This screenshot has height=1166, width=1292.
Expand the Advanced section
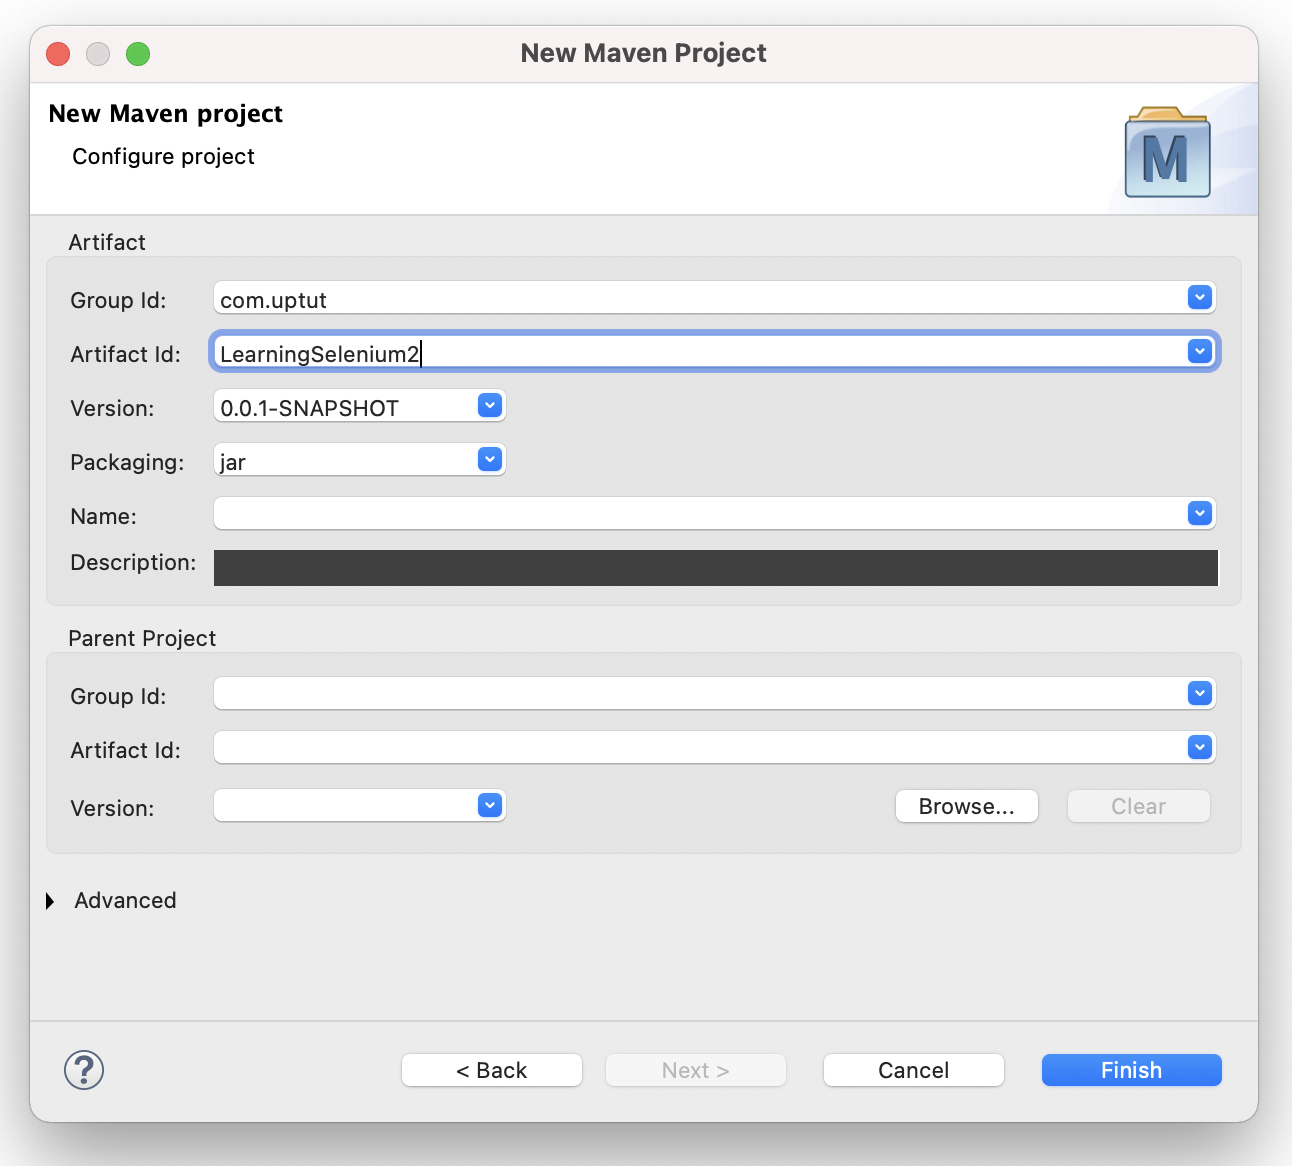tap(51, 901)
